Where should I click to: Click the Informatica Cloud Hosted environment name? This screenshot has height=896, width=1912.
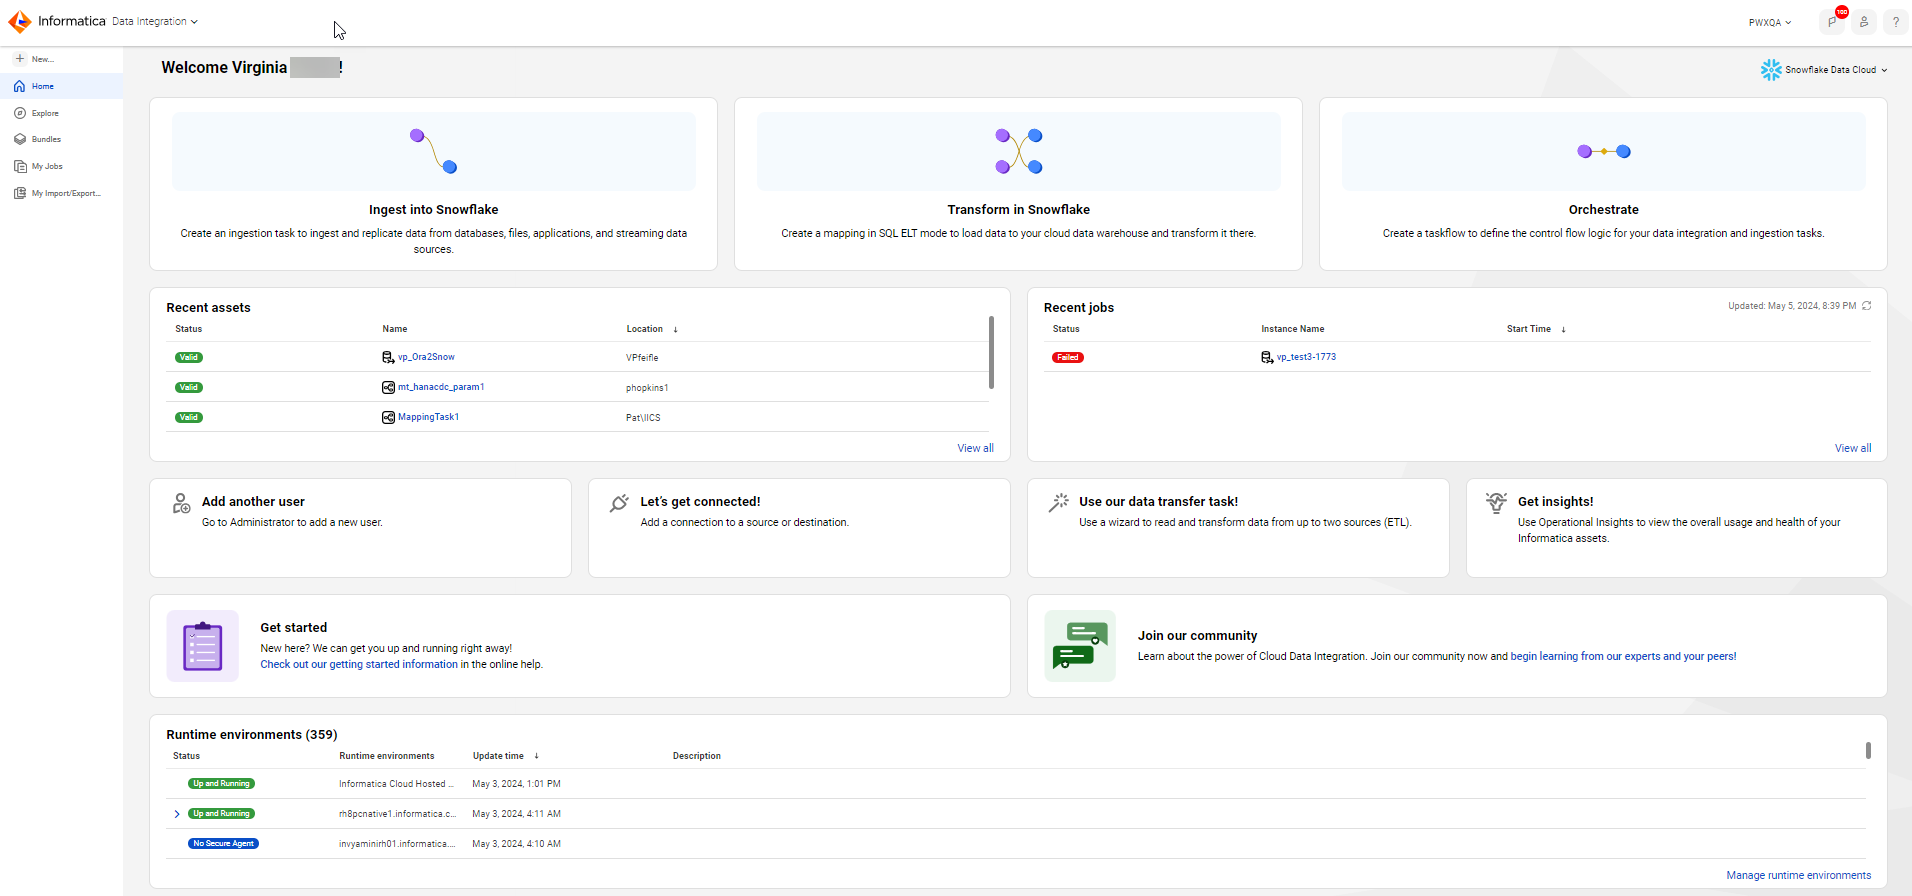tap(396, 784)
